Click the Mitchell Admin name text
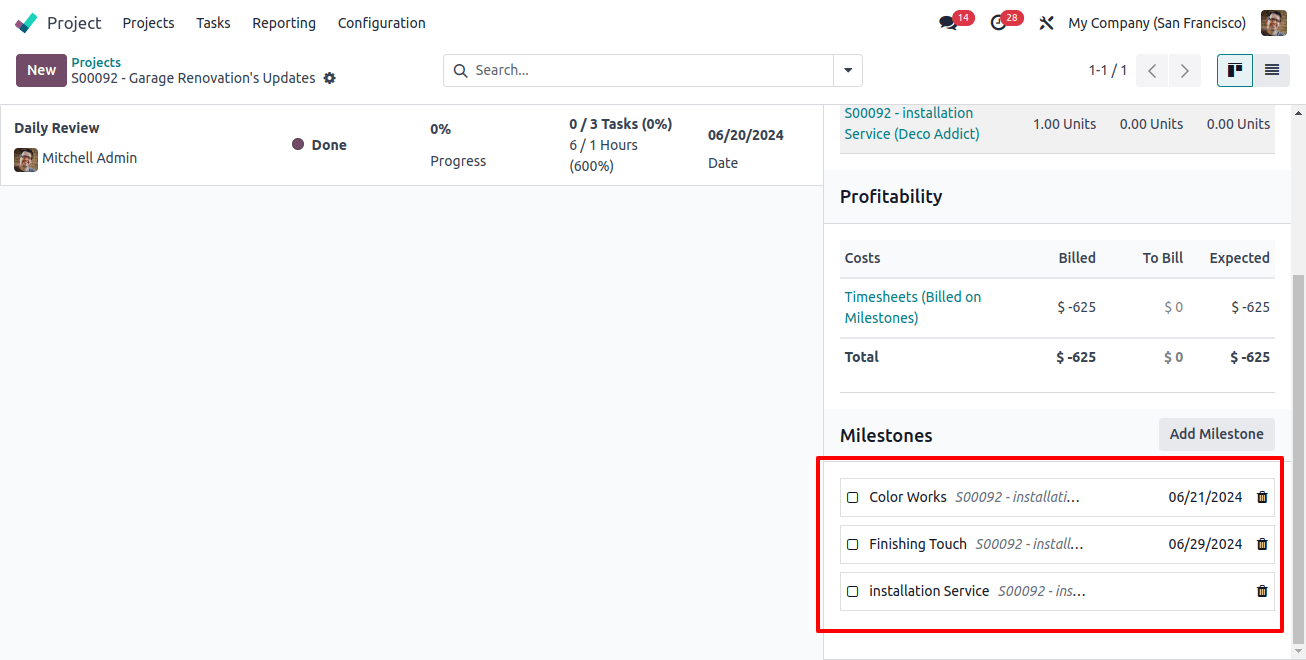 pos(90,158)
